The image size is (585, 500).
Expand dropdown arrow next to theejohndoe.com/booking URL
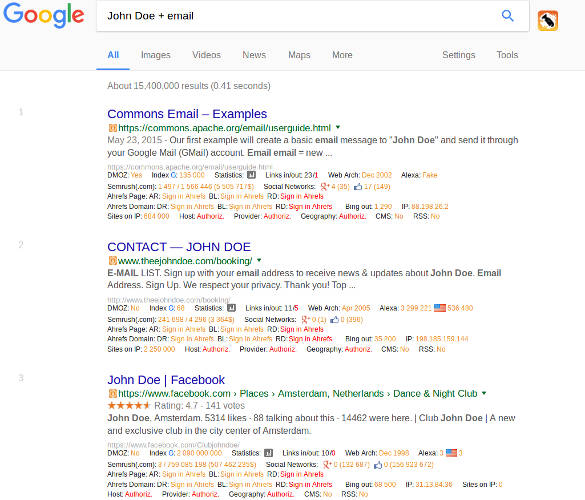click(259, 260)
